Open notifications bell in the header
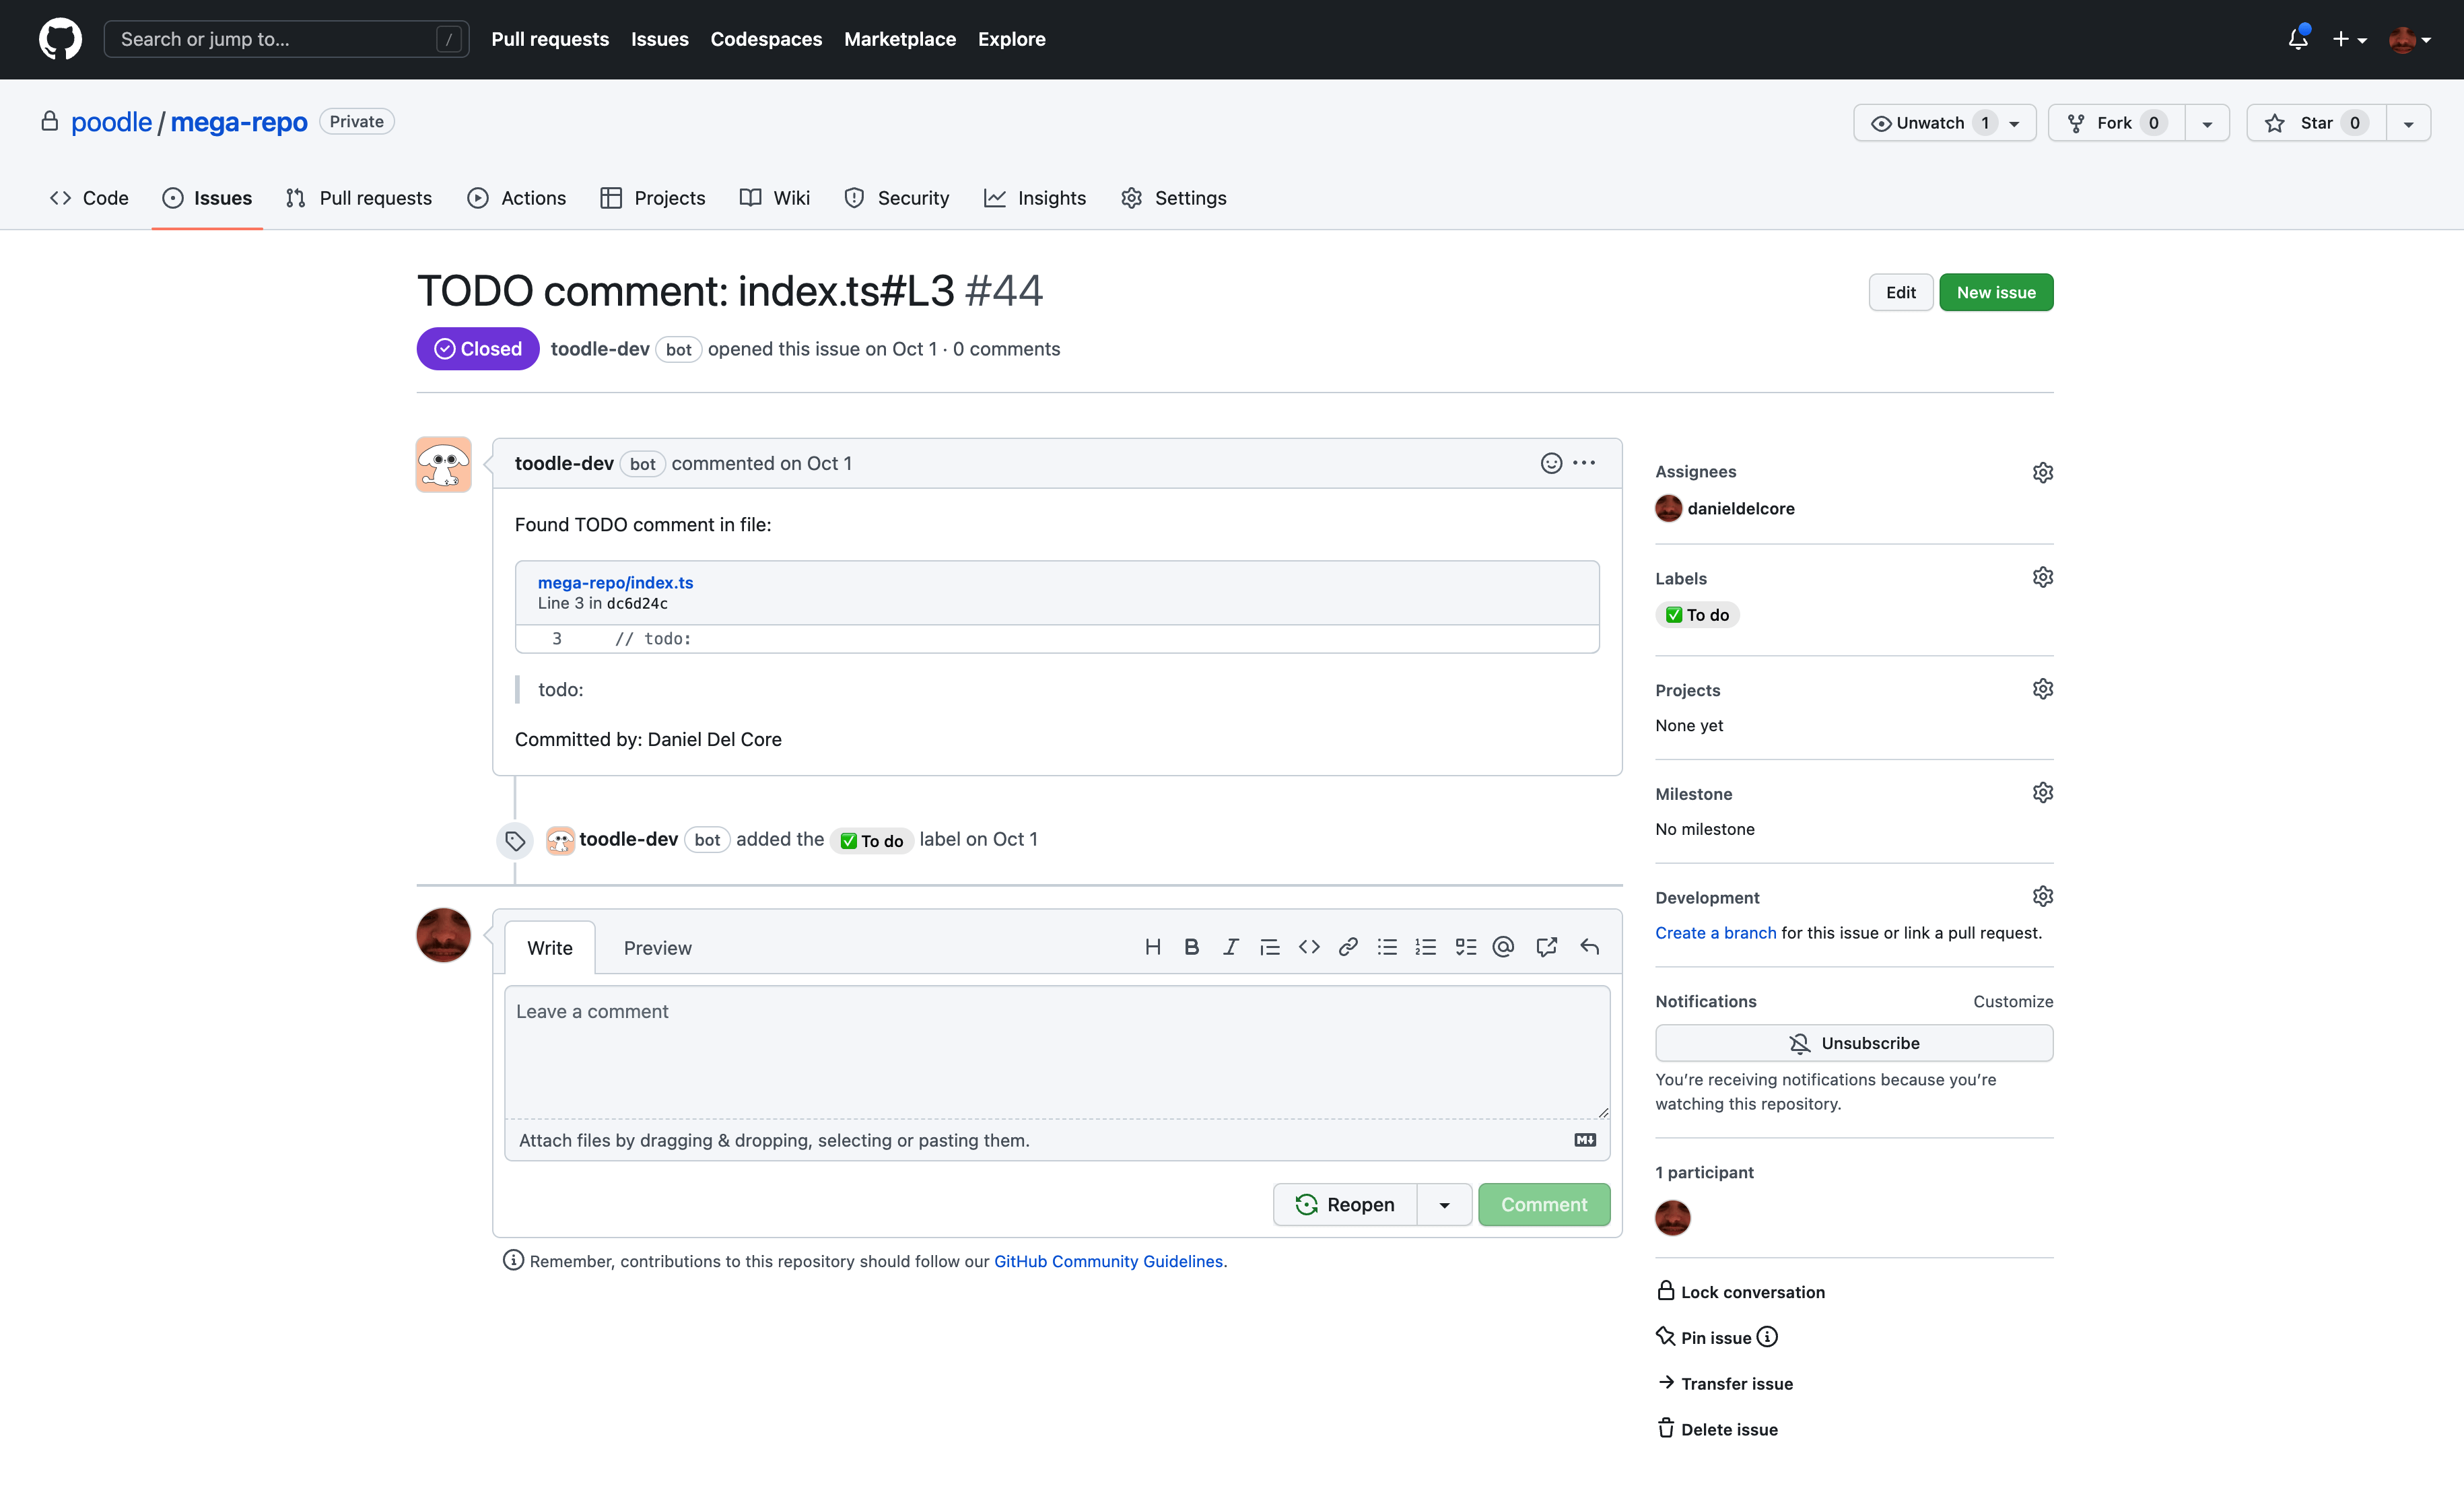The image size is (2464, 1488). 2297,39
